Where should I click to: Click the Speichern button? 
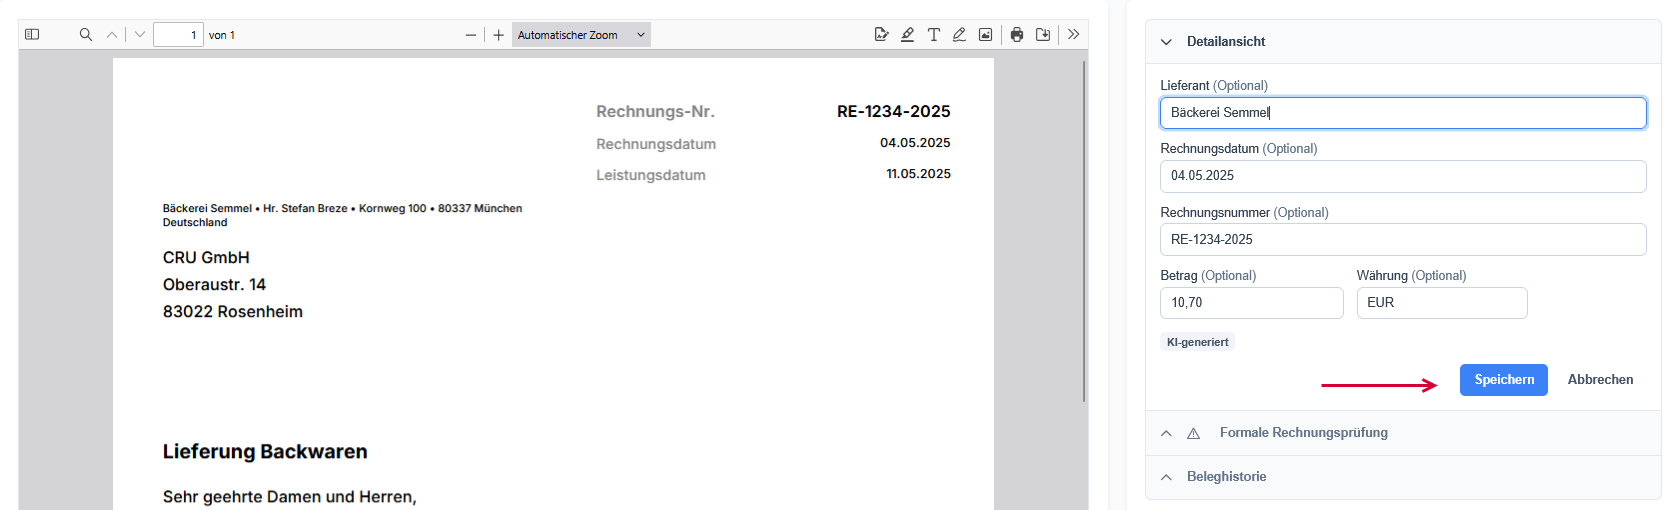(1503, 380)
